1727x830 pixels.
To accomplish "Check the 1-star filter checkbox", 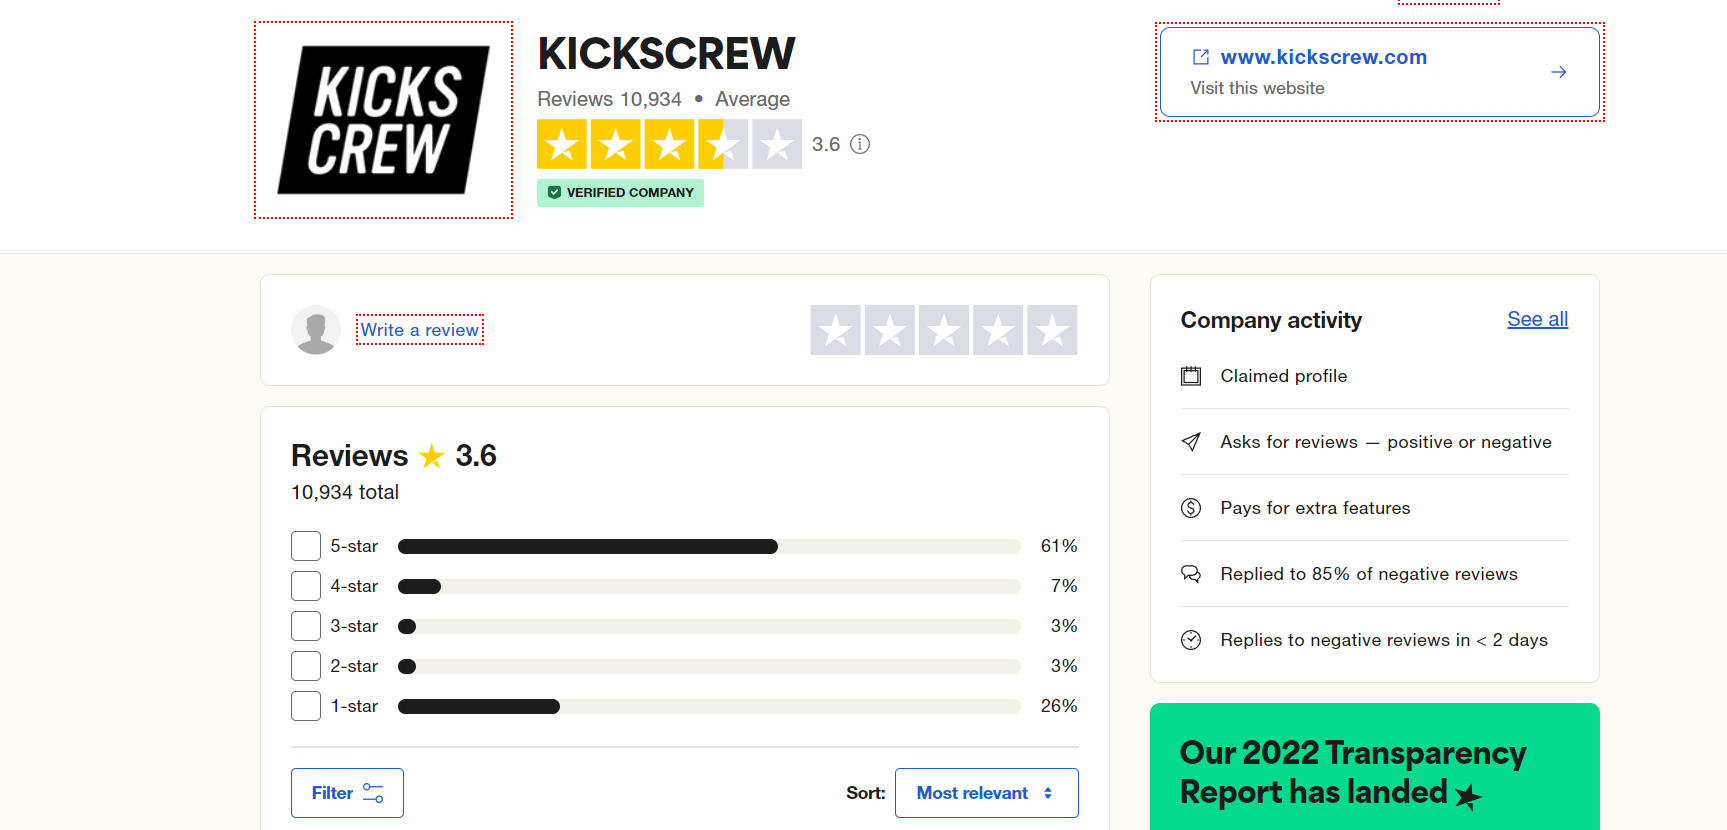I will coord(306,705).
